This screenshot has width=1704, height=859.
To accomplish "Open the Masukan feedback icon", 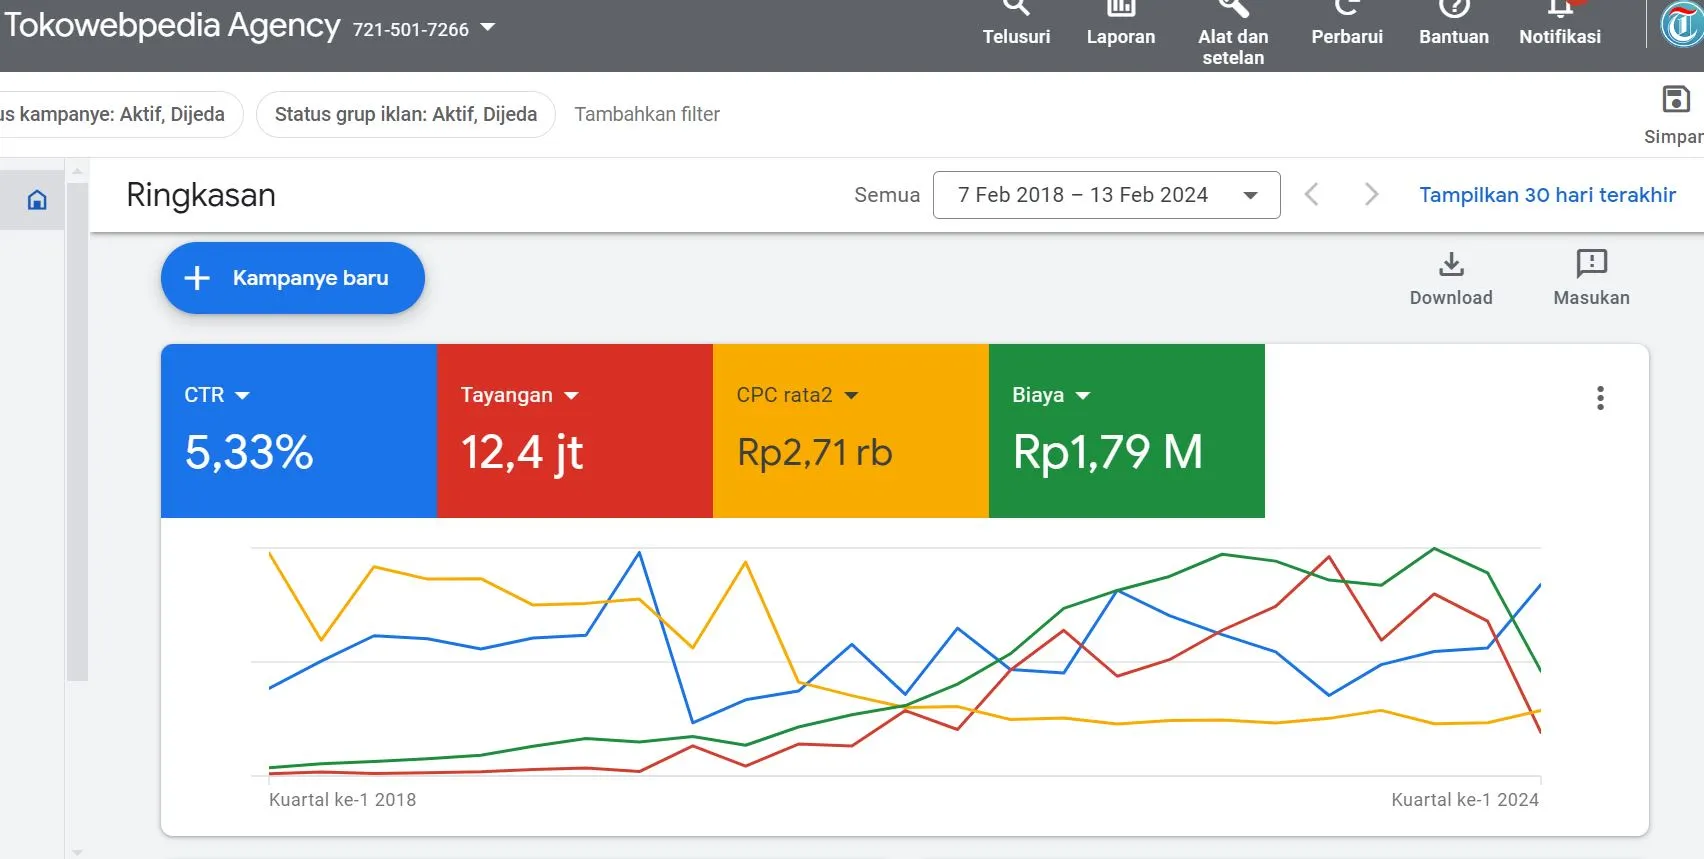I will (1590, 265).
